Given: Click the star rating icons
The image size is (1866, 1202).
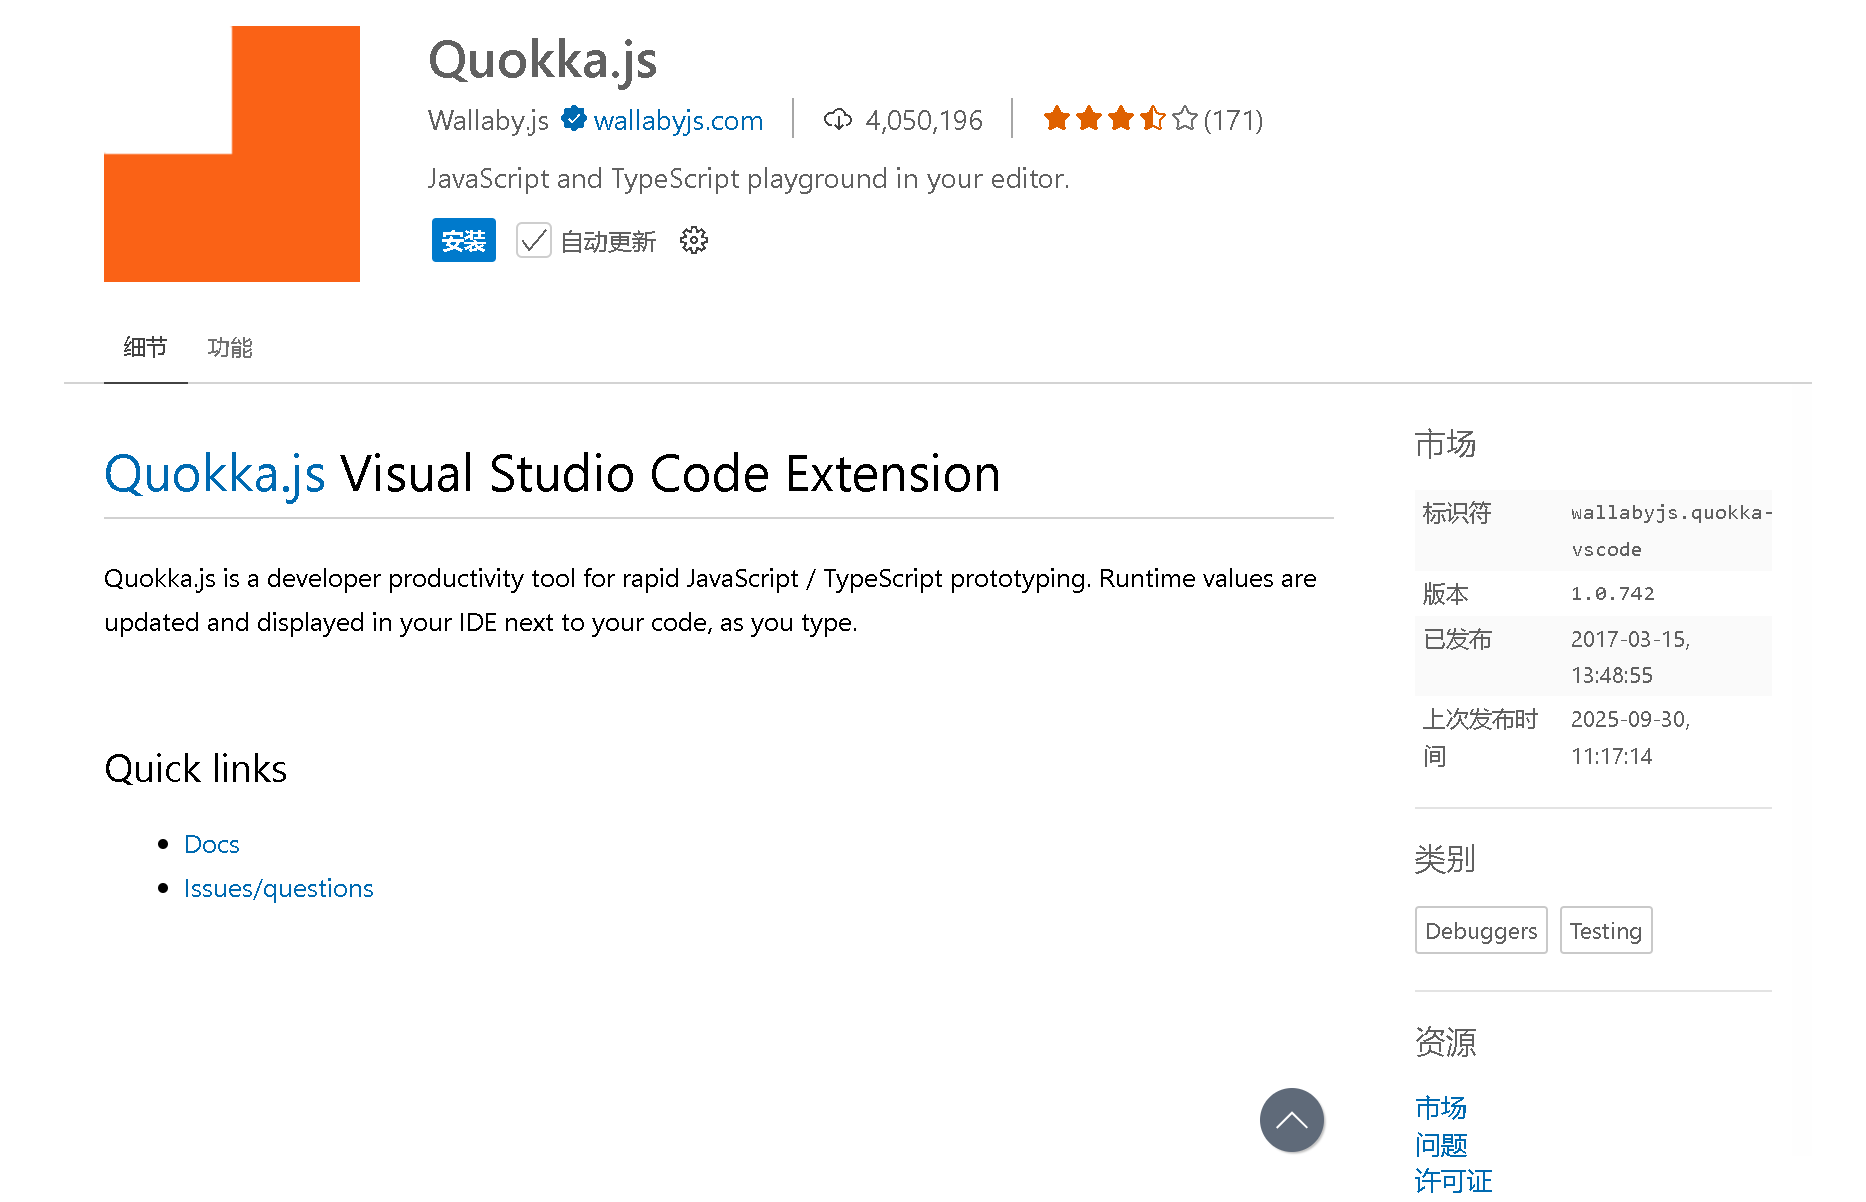Looking at the screenshot, I should (x=1120, y=119).
